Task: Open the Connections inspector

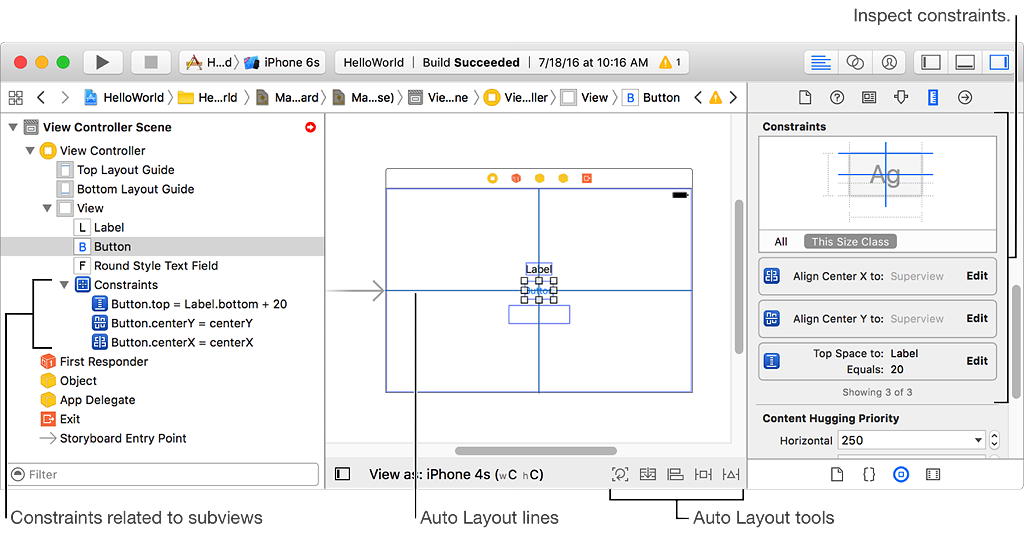Action: 965,97
